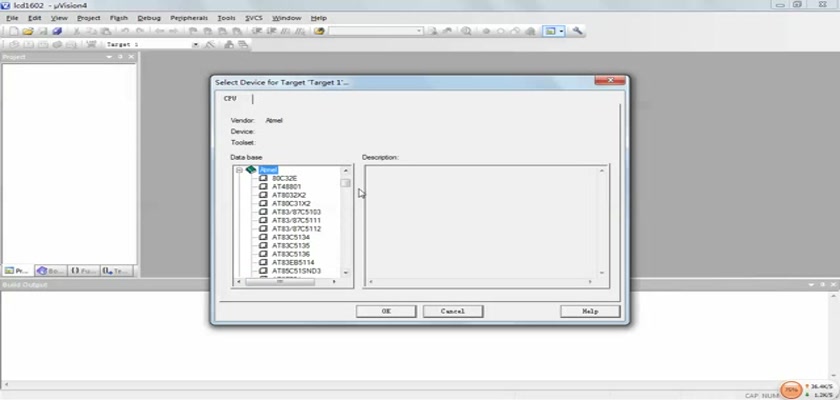The height and width of the screenshot is (400, 840).
Task: Click the Download to flash icon
Action: [x=90, y=44]
